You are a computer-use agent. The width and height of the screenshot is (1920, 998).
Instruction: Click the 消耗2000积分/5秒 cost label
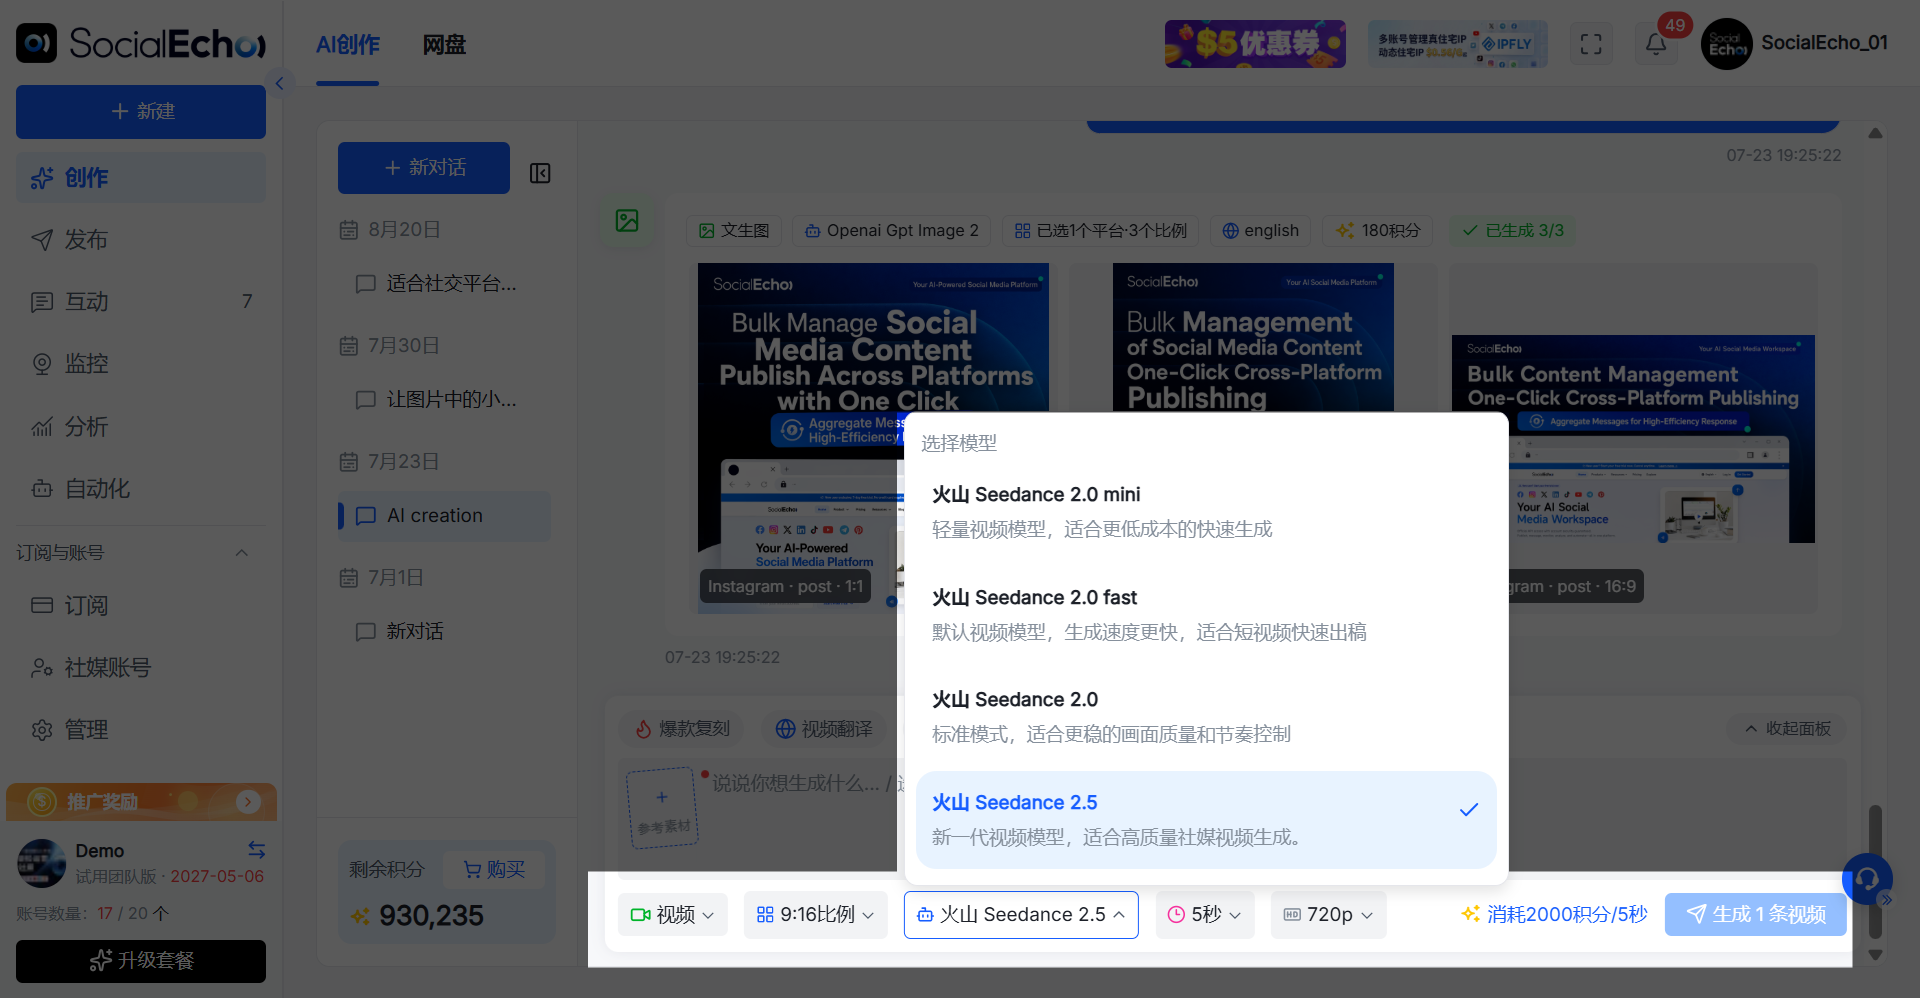click(x=1554, y=915)
